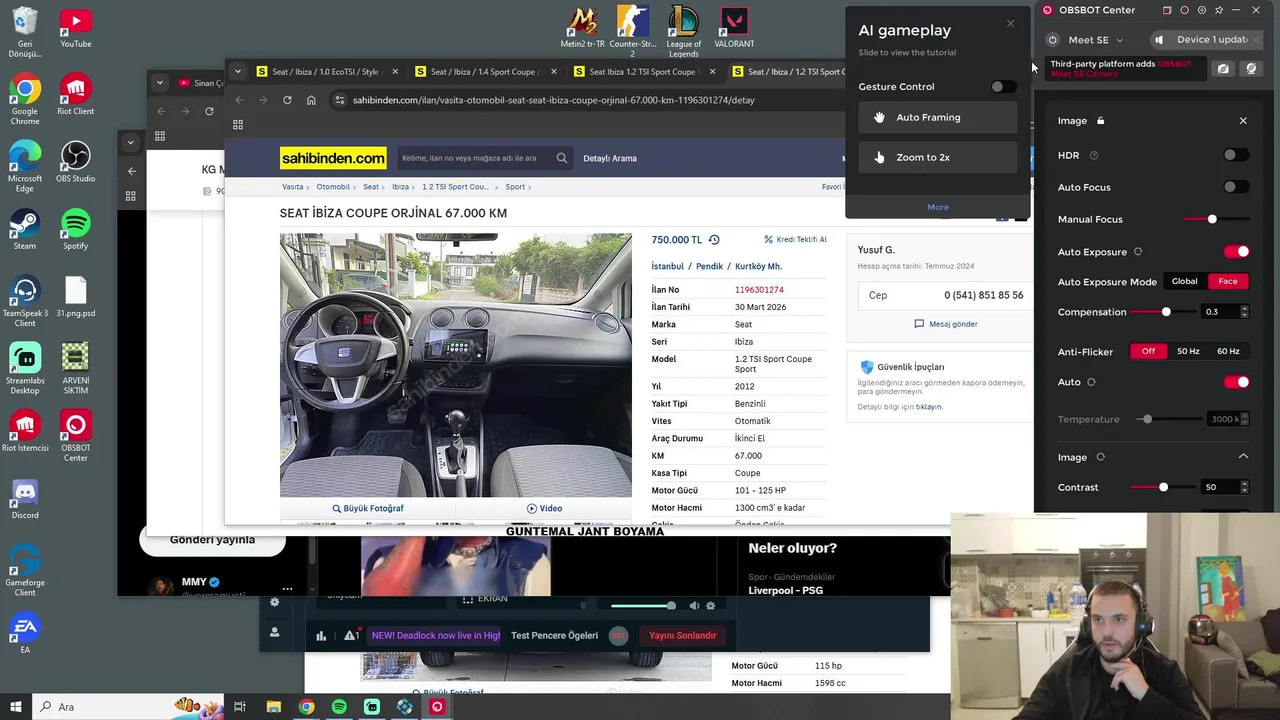Open the OBS Studio desktop icon

(x=76, y=162)
